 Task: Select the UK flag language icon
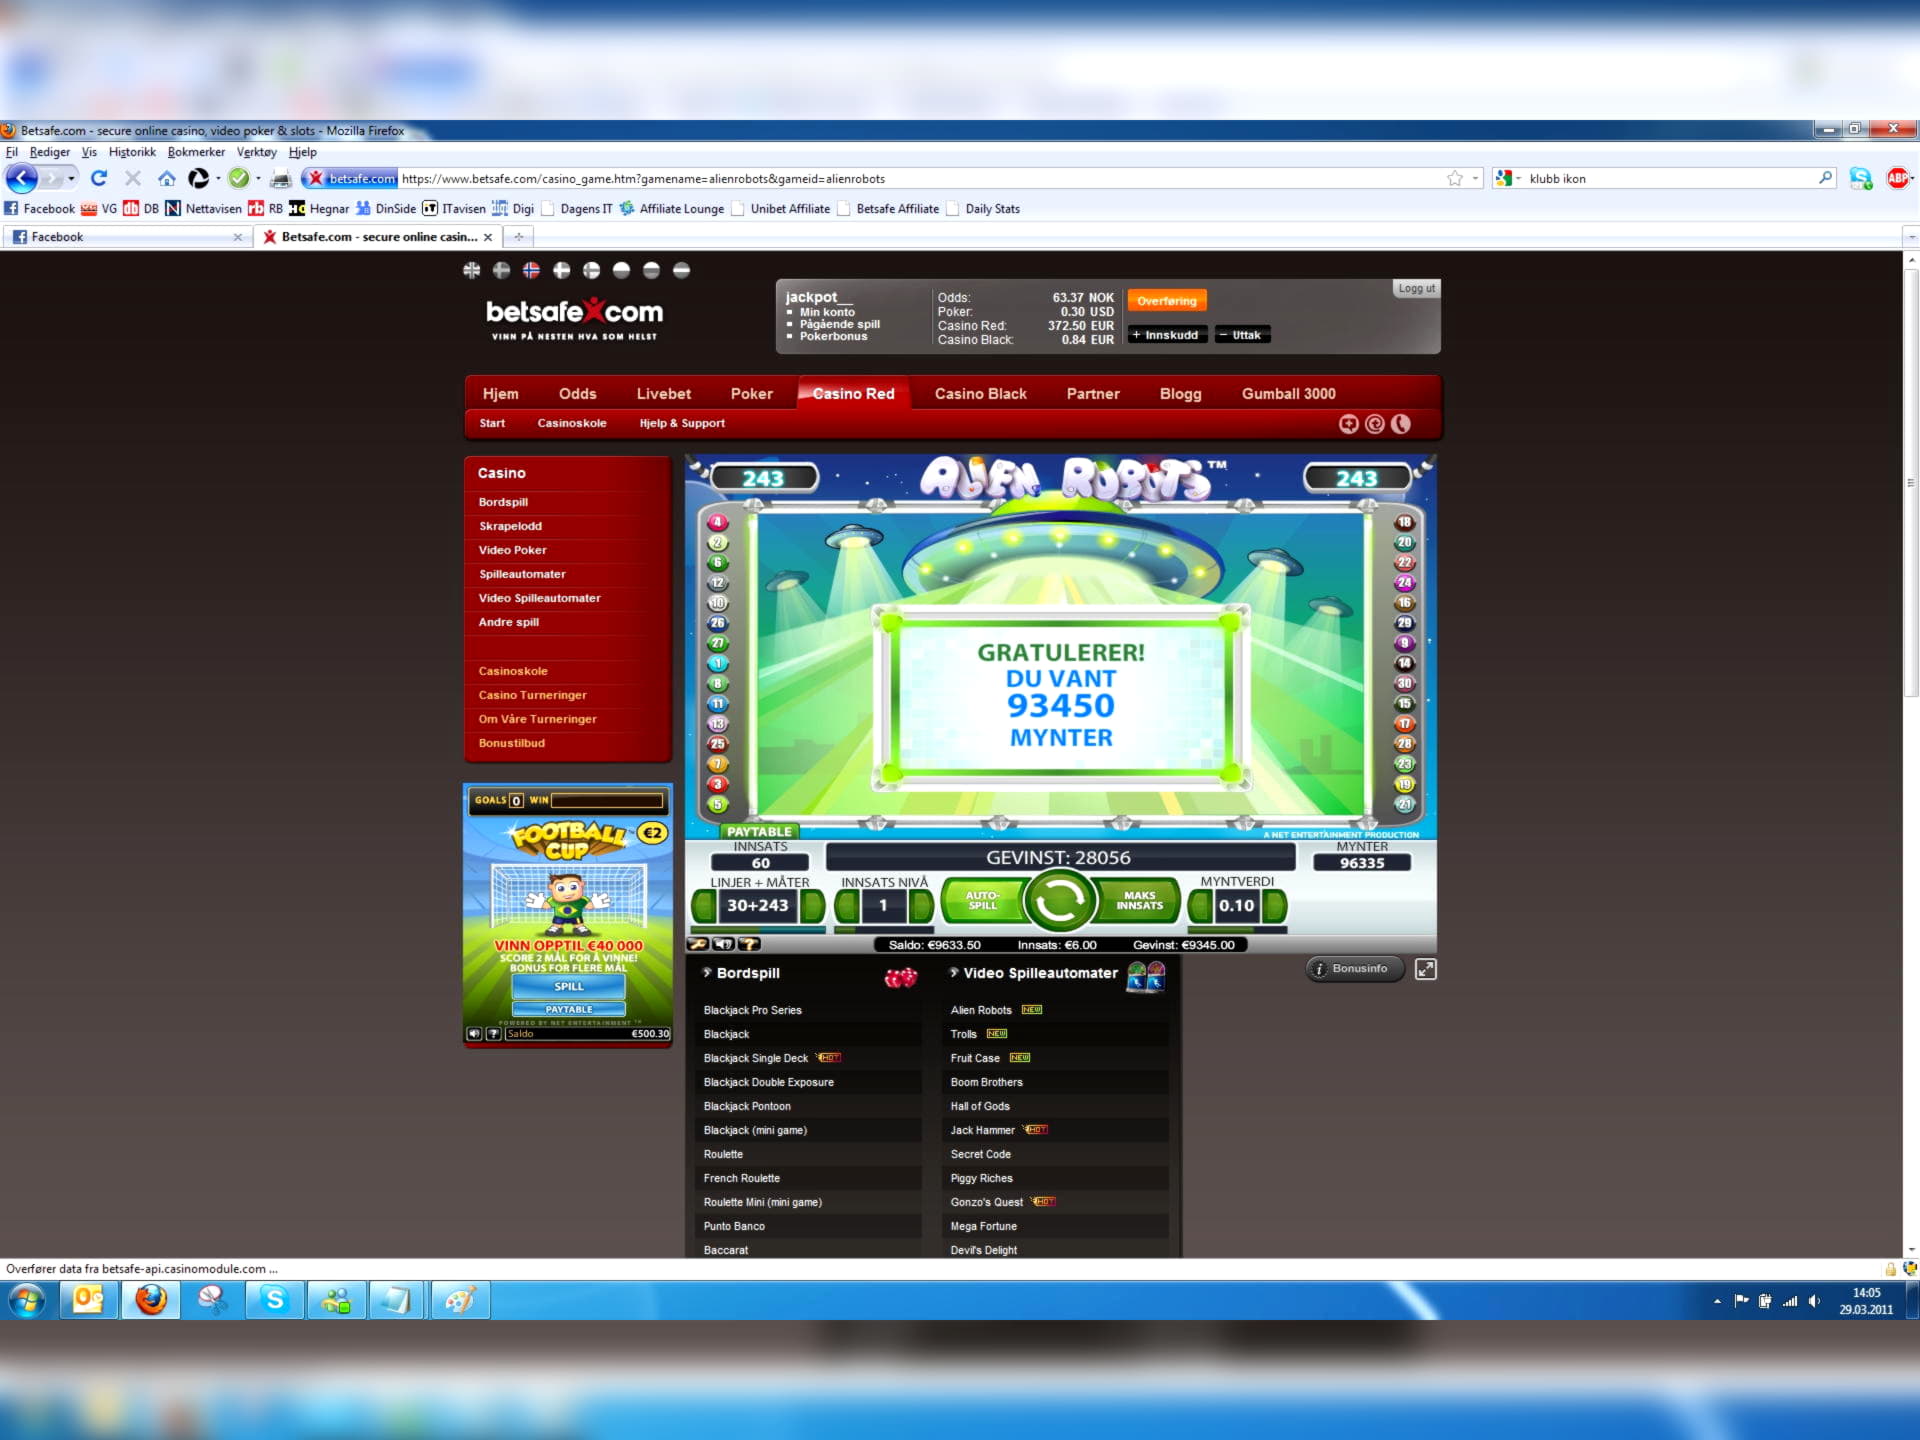(x=472, y=270)
